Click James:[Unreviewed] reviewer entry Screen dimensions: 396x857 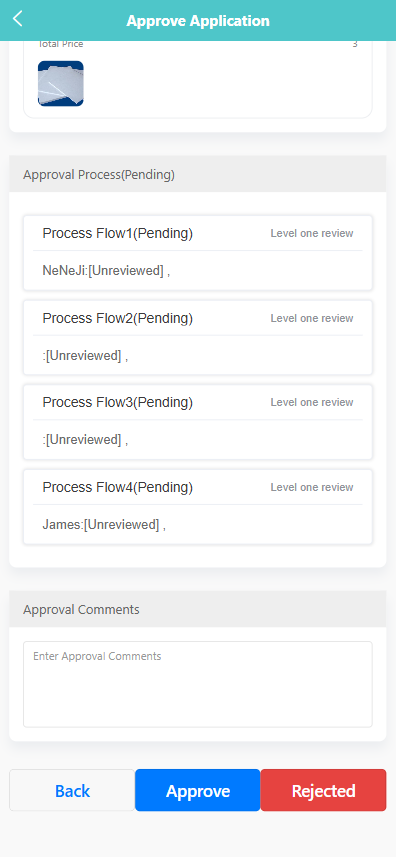[104, 525]
